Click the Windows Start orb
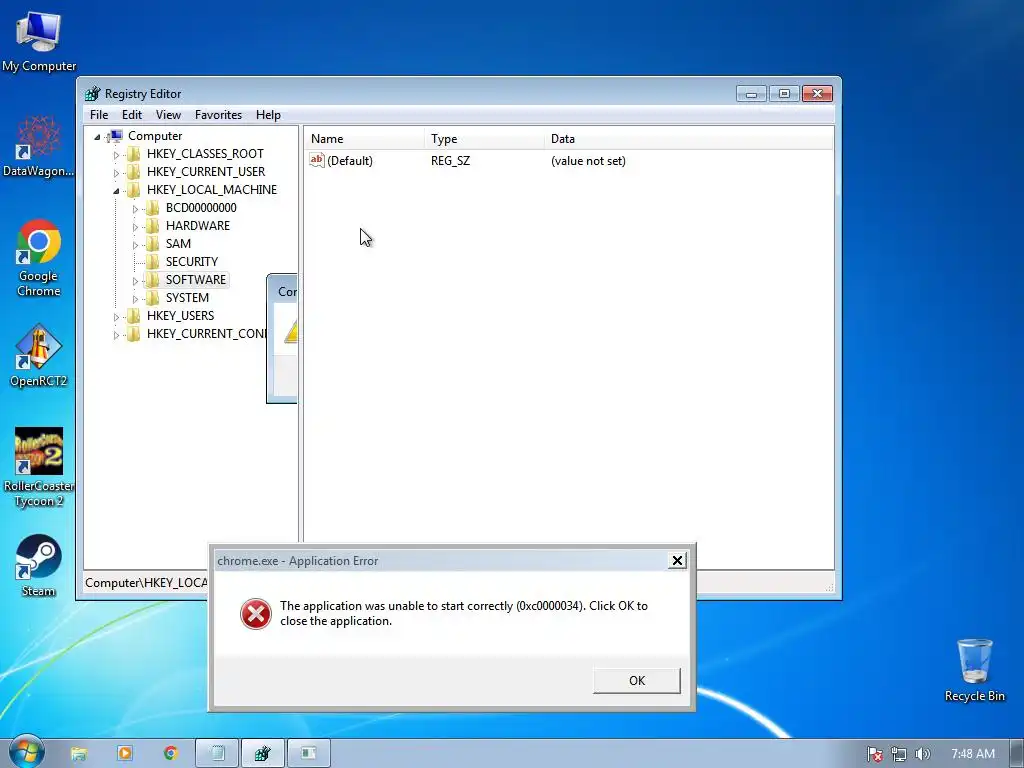 (27, 752)
